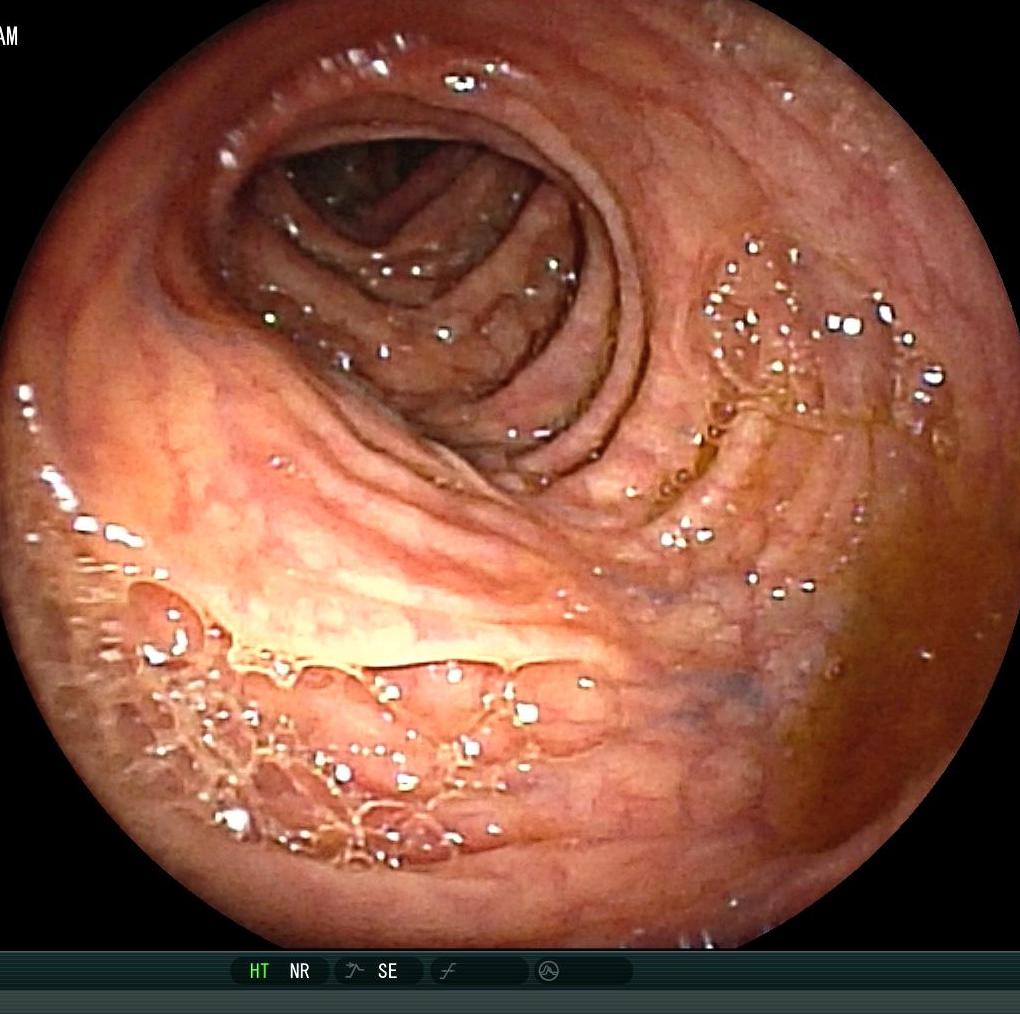This screenshot has width=1020, height=1014.
Task: Toggle the NR noise reduction indicator
Action: [x=299, y=971]
